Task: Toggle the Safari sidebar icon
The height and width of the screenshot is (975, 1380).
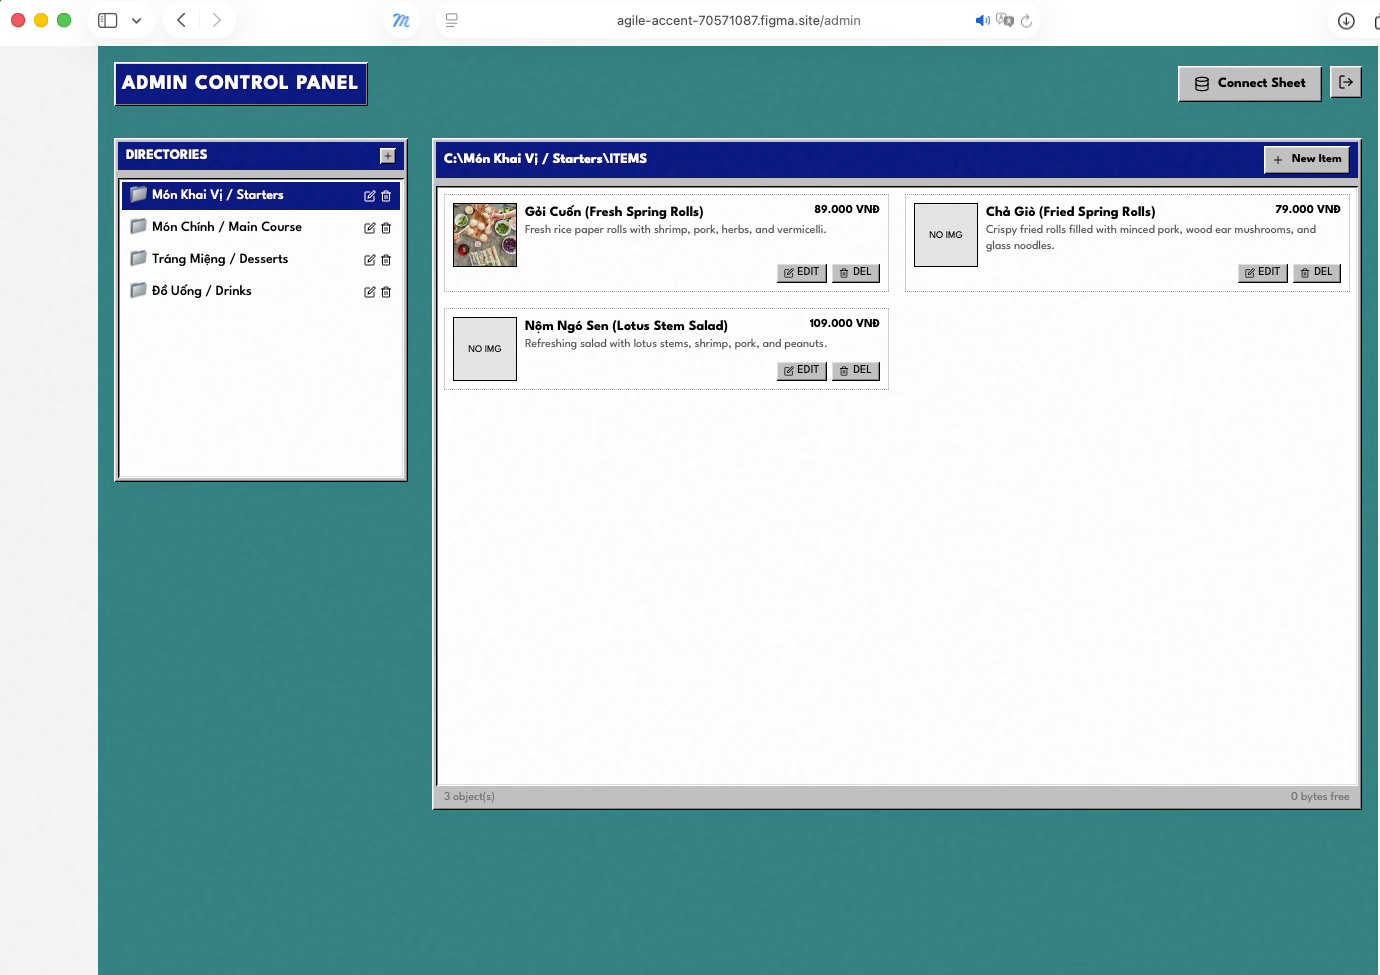Action: 108,20
